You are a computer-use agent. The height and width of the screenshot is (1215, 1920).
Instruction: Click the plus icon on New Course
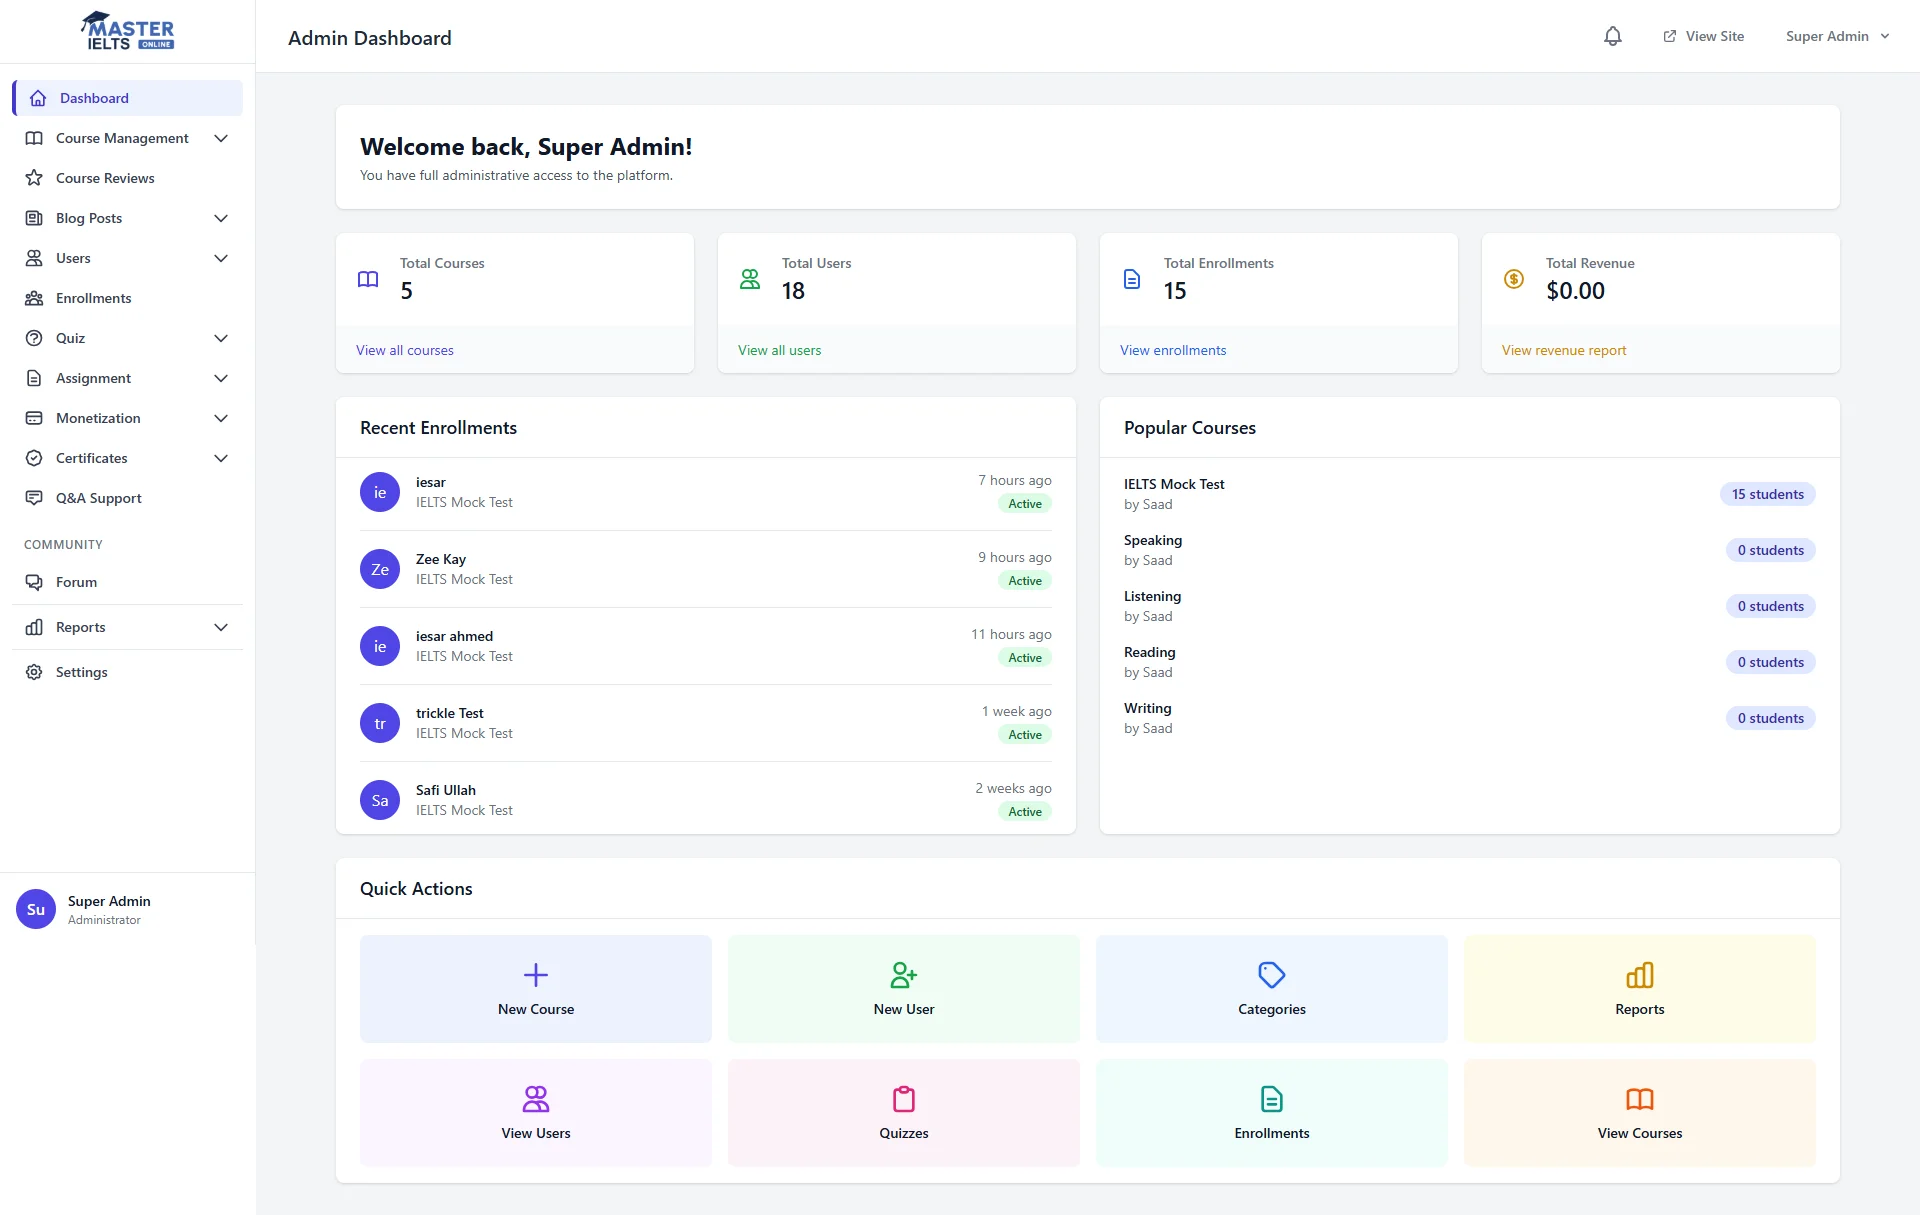[536, 975]
